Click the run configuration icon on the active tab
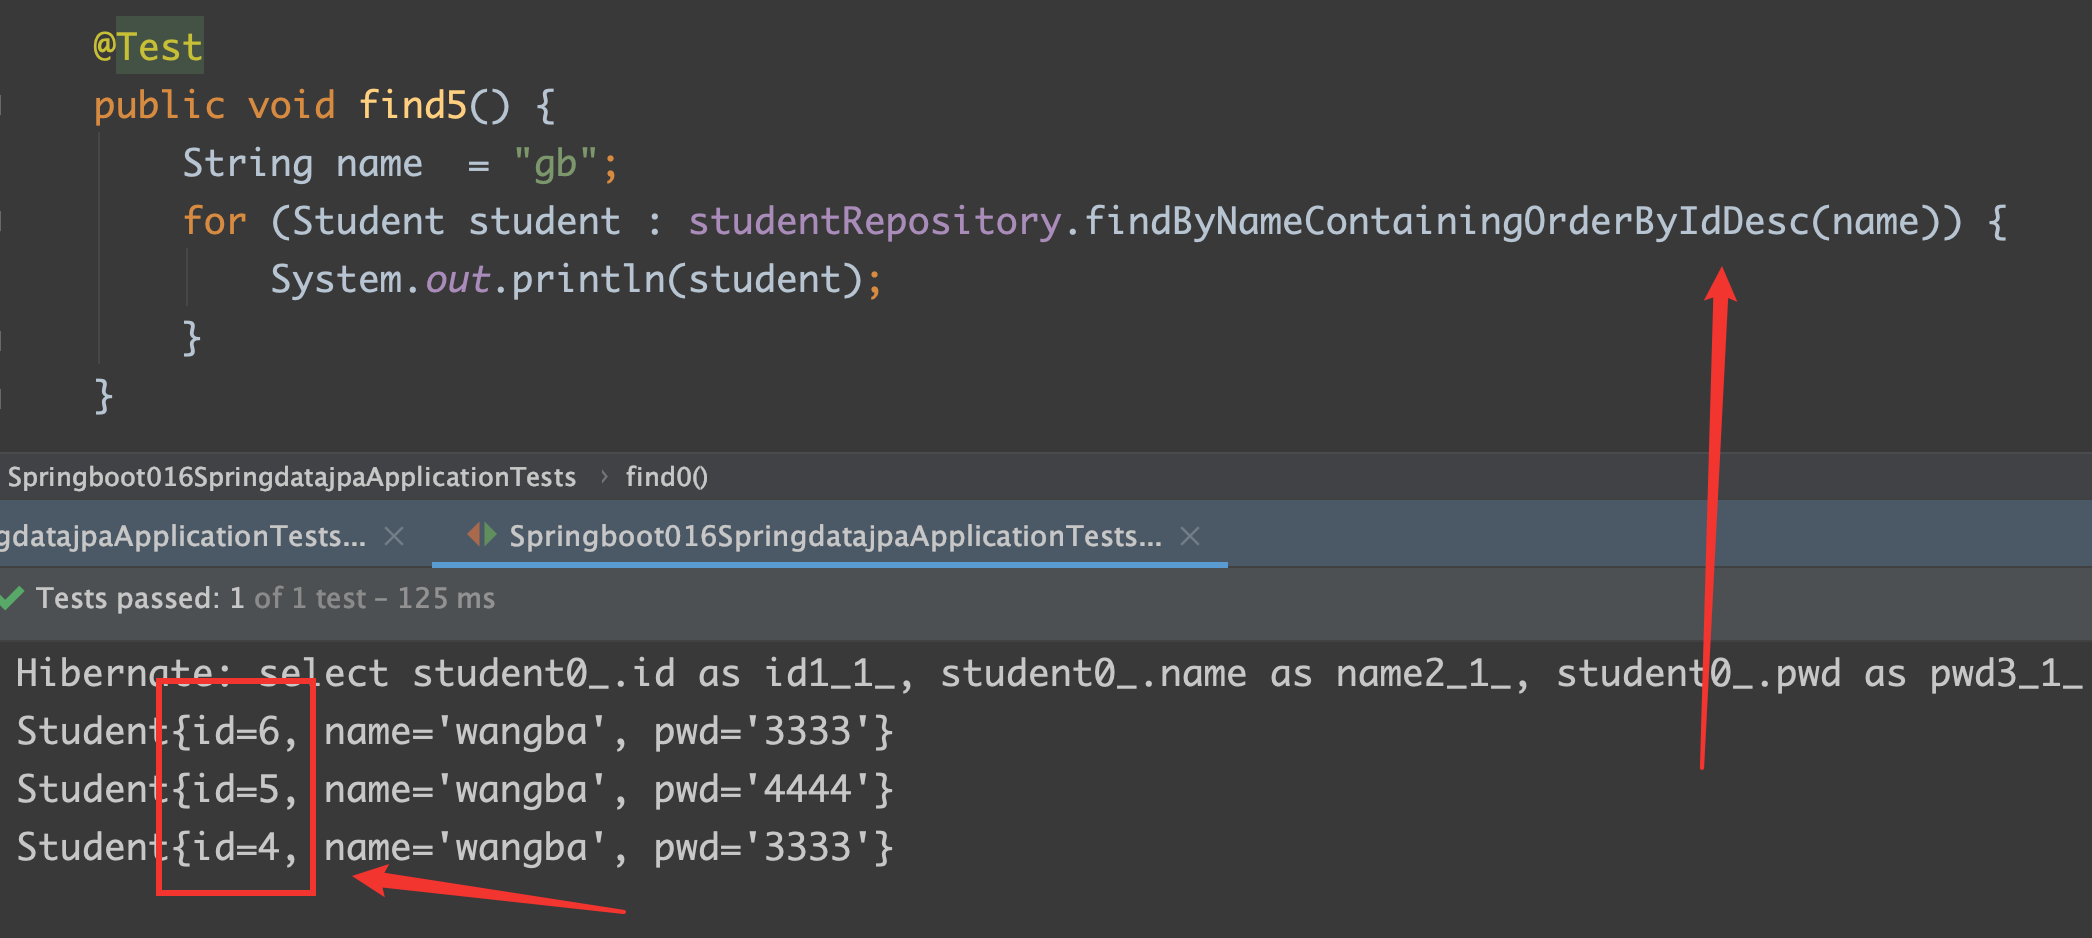This screenshot has width=2092, height=938. point(481,535)
